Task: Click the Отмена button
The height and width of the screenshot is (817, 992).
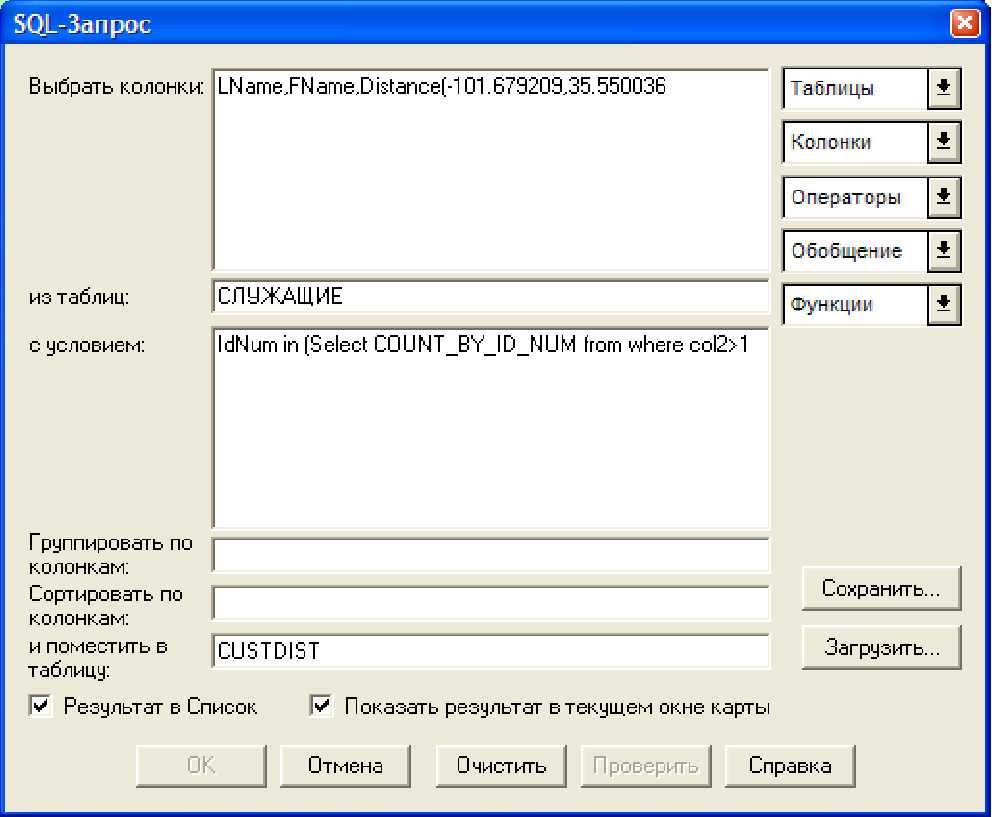Action: 345,766
